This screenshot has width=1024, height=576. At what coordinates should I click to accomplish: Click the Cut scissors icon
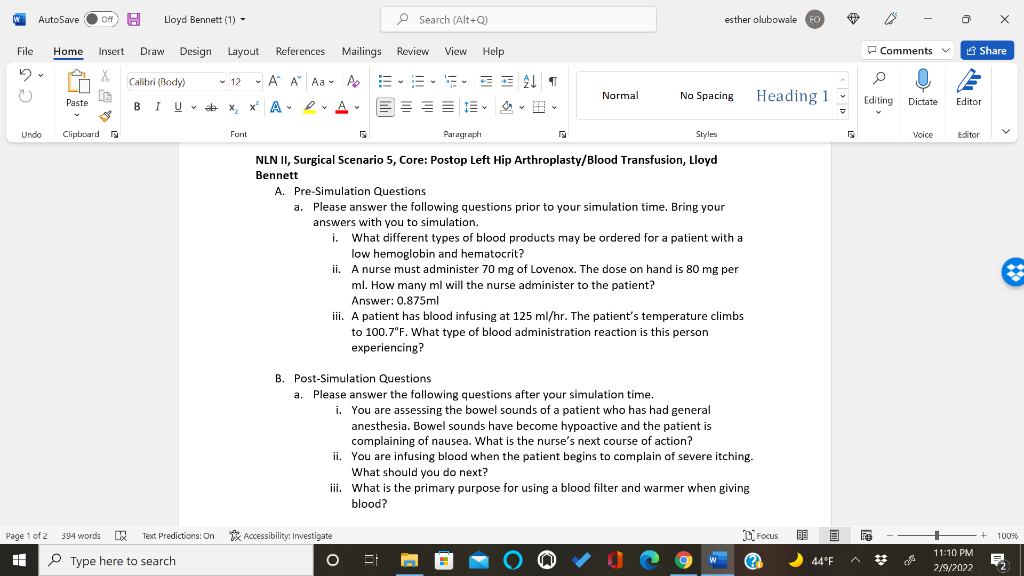(x=104, y=76)
